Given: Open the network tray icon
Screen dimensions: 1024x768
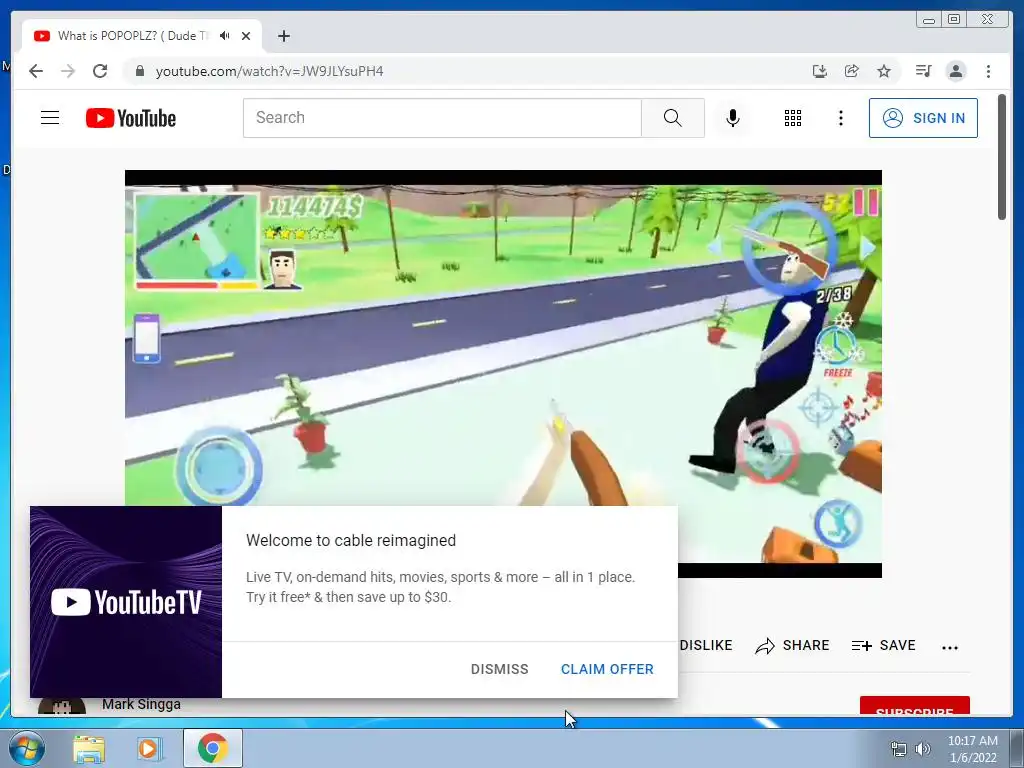Looking at the screenshot, I should [899, 749].
